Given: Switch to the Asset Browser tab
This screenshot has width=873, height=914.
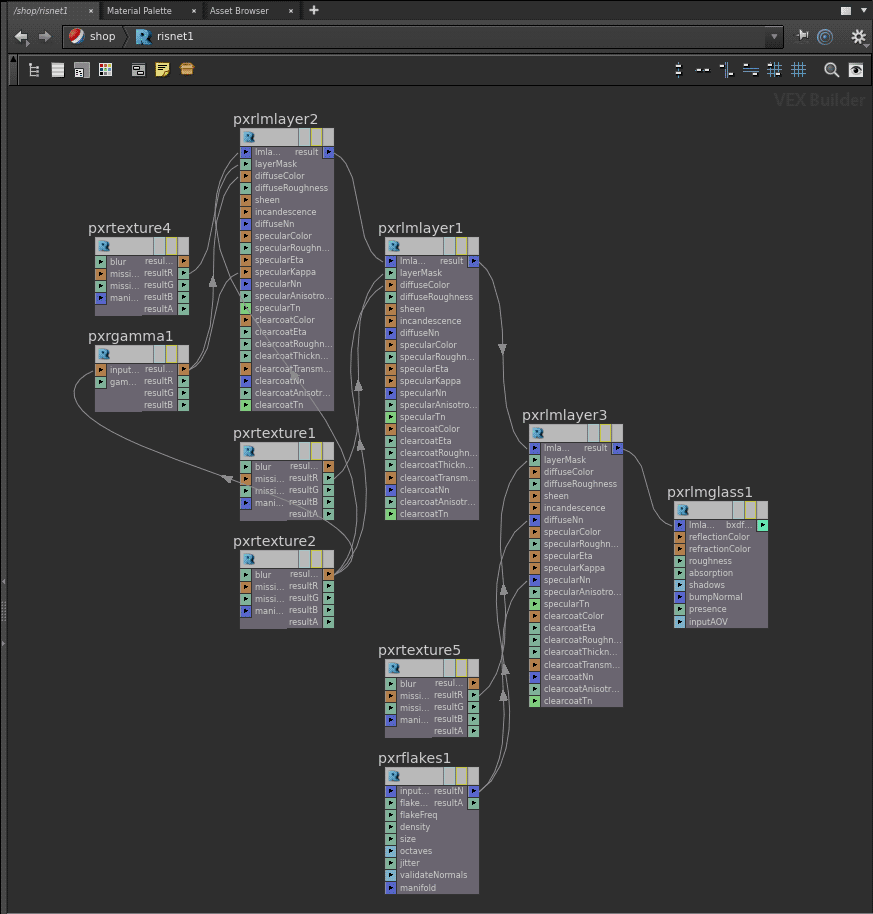Looking at the screenshot, I should 239,10.
